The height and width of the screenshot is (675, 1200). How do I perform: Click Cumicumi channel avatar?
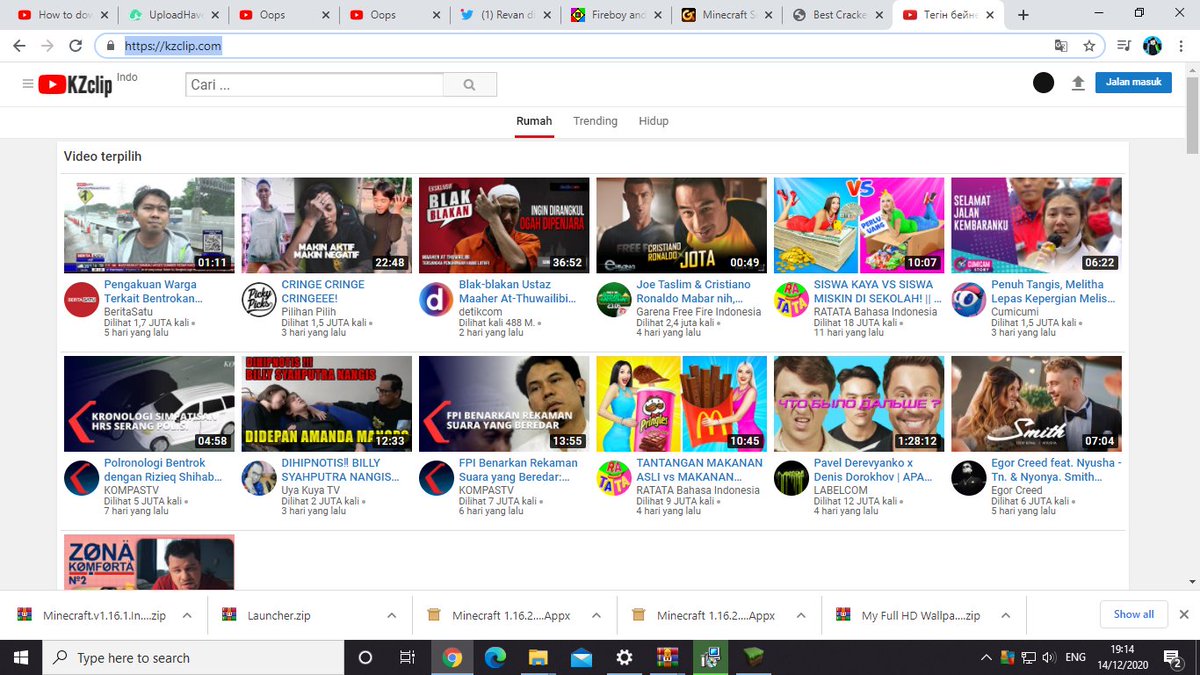pyautogui.click(x=968, y=300)
